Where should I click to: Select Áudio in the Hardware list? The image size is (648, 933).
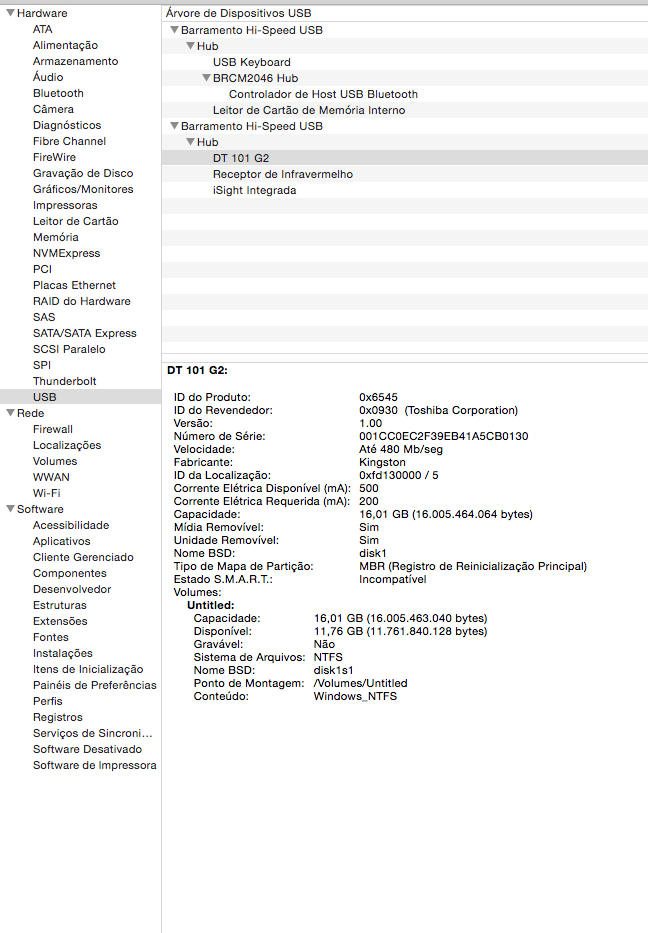click(x=48, y=77)
